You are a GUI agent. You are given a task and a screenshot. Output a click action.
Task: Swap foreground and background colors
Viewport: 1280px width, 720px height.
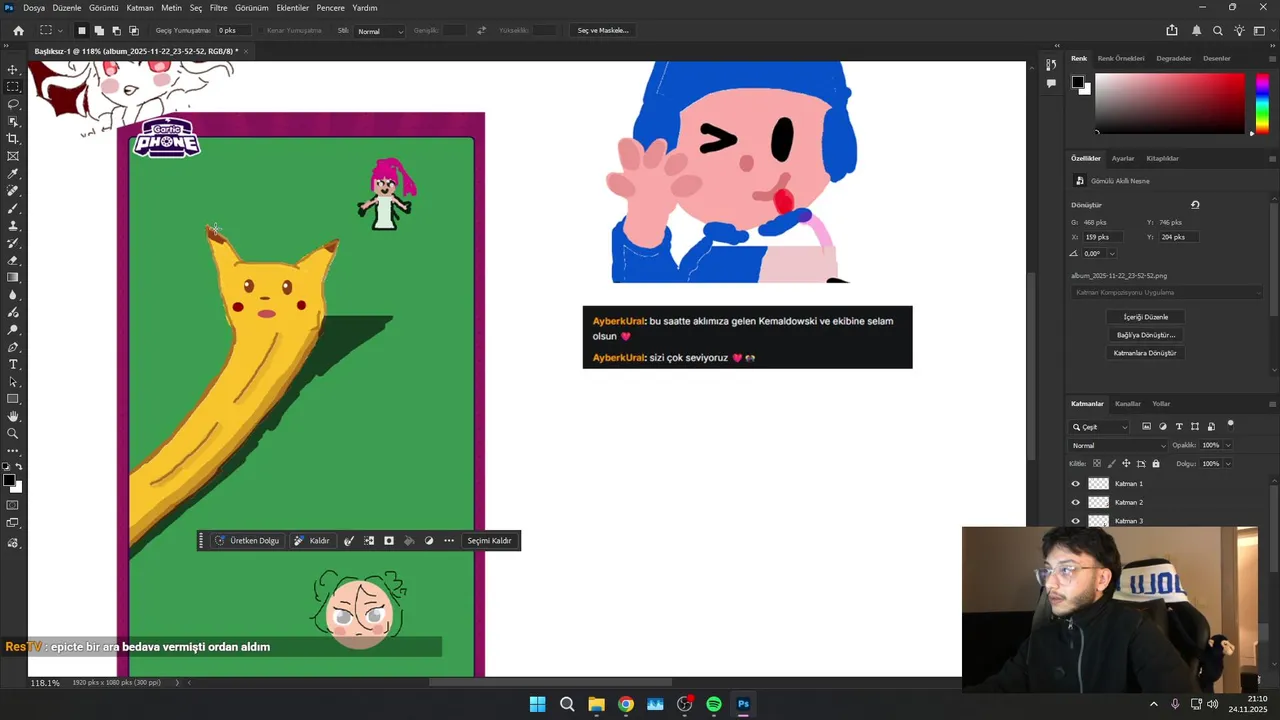(19, 467)
